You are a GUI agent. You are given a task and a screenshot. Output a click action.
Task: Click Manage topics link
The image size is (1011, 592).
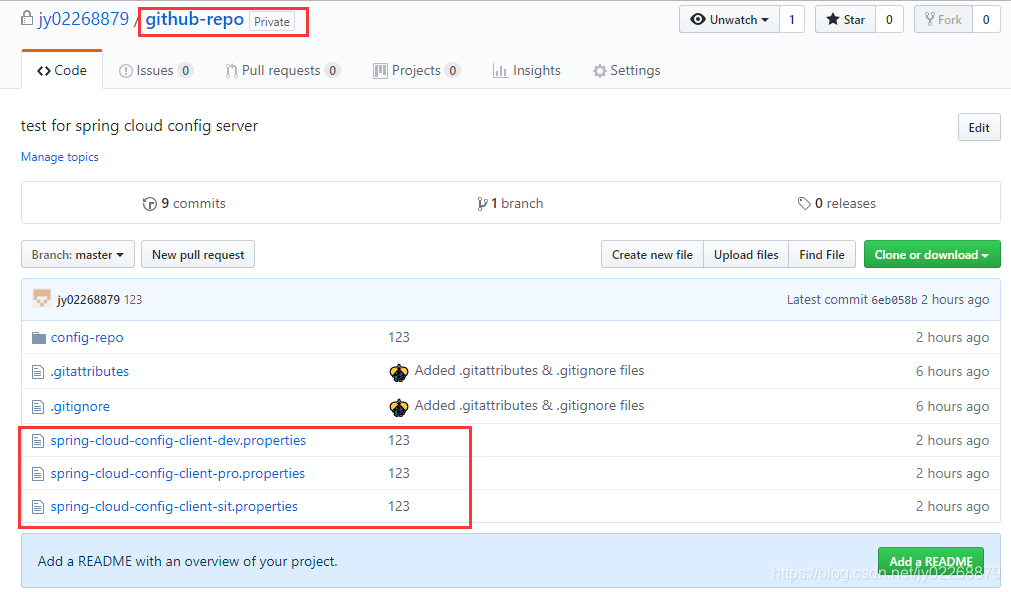(60, 157)
